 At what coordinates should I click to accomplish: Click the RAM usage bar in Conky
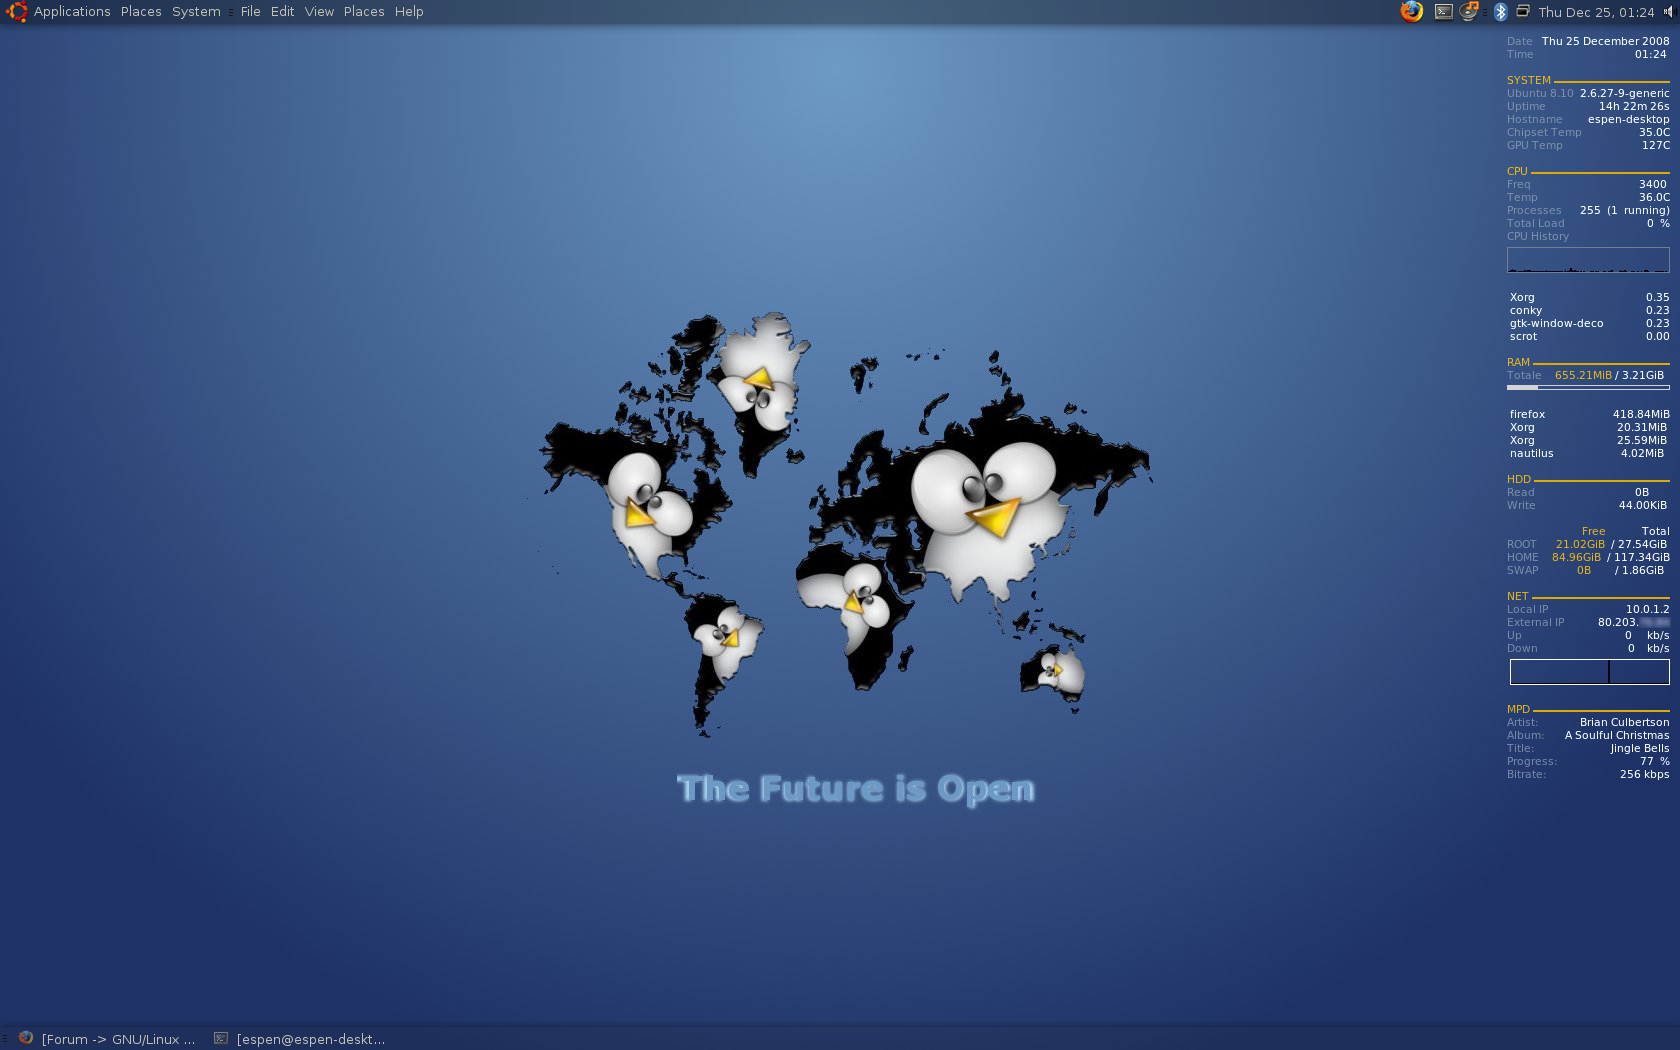pyautogui.click(x=1588, y=387)
